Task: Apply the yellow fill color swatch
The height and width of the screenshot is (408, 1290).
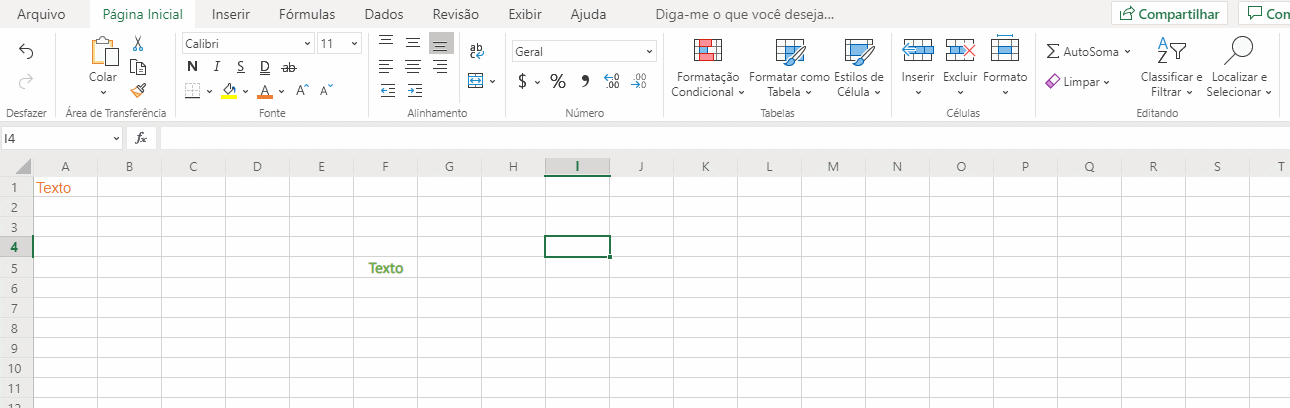Action: [229, 91]
